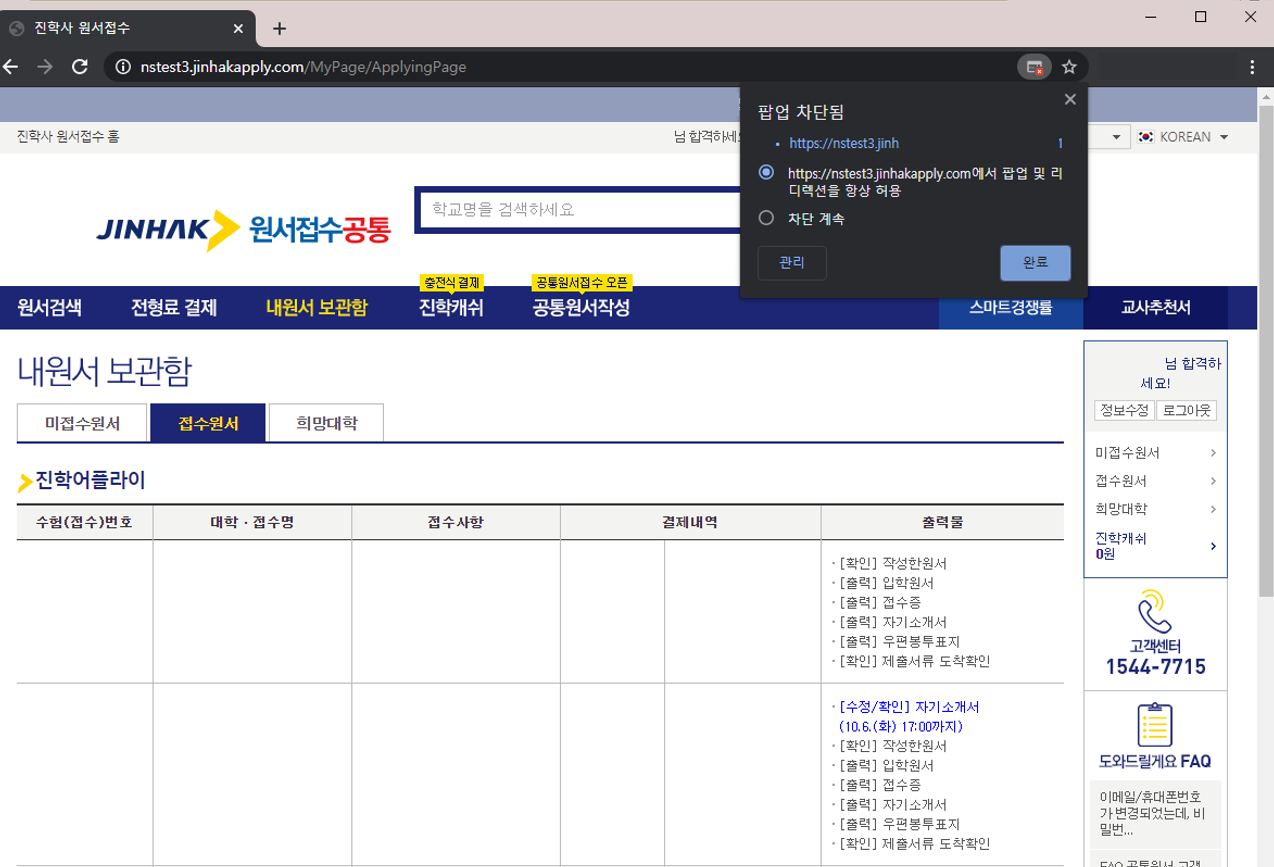This screenshot has height=867, width=1274.
Task: Open the 스마트경쟁률 menu
Action: 1011,308
